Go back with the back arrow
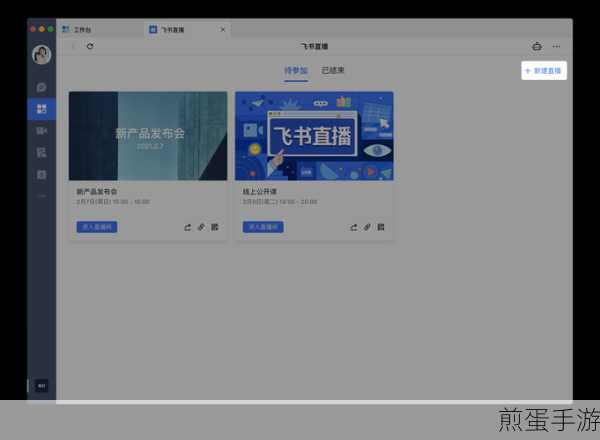Screen dimensions: 600x440 73,46
